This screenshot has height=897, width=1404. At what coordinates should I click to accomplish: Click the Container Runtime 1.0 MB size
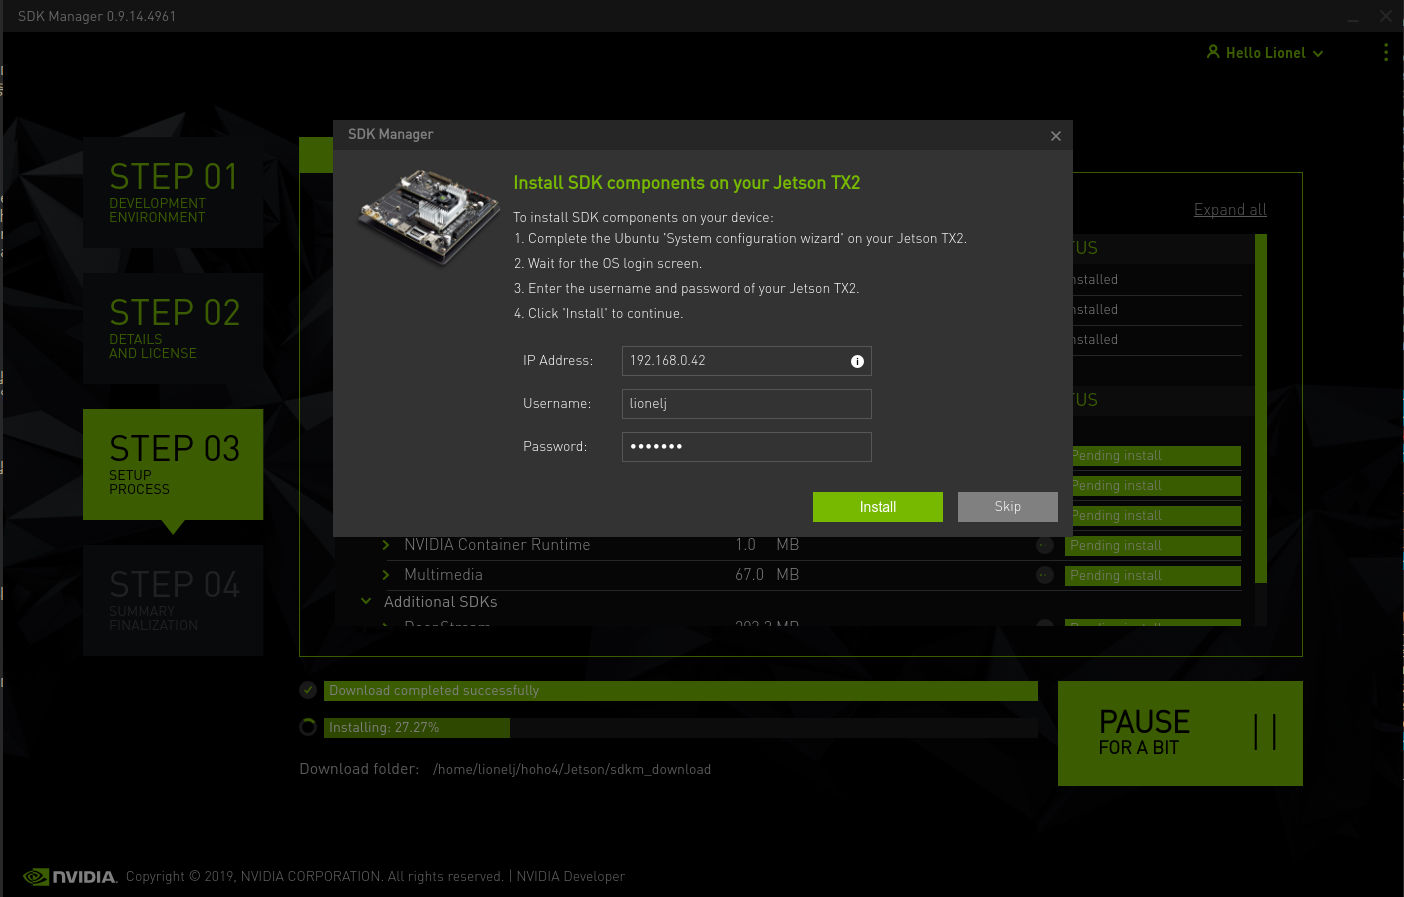tap(767, 545)
